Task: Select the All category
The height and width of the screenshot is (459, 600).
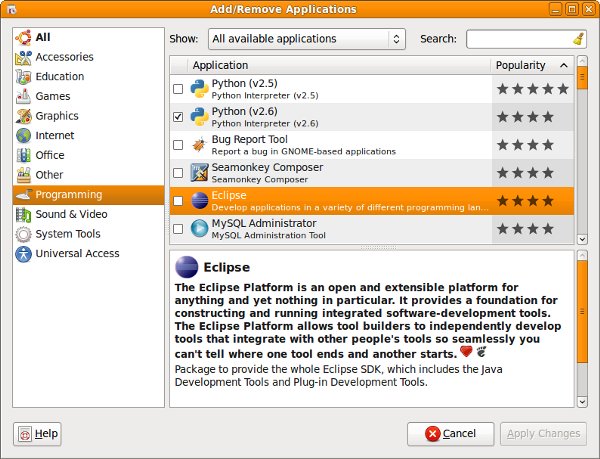Action: point(88,37)
